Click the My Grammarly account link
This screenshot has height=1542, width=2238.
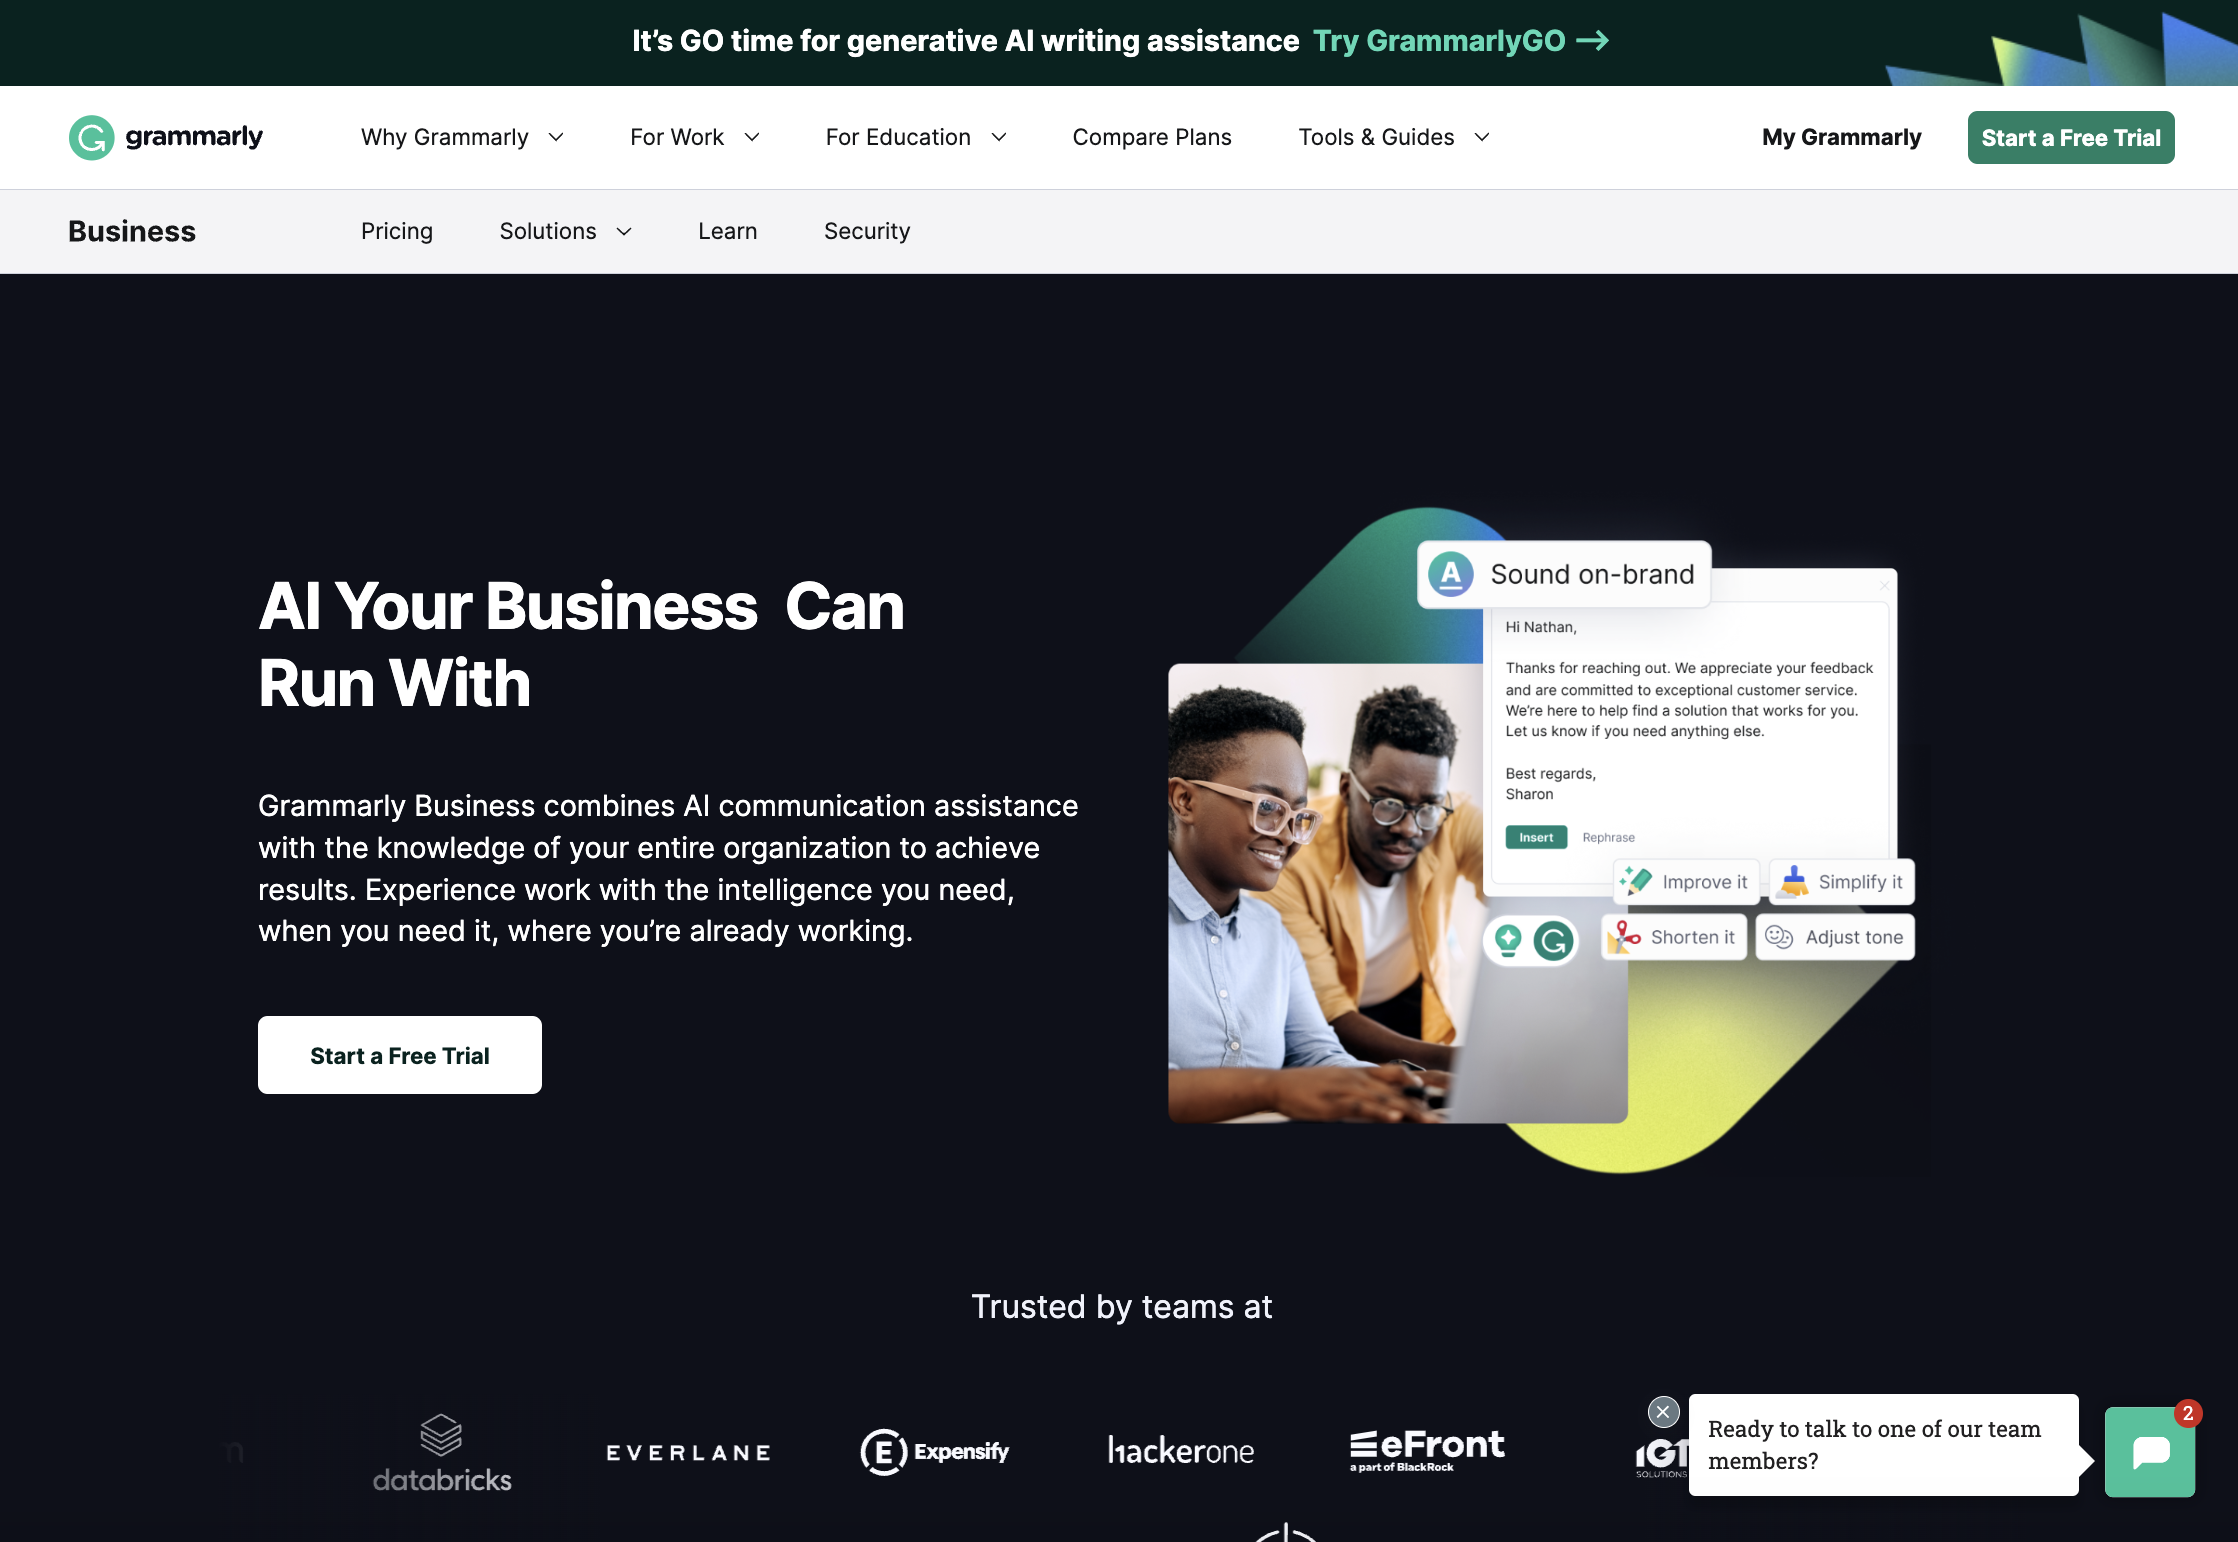pos(1842,138)
